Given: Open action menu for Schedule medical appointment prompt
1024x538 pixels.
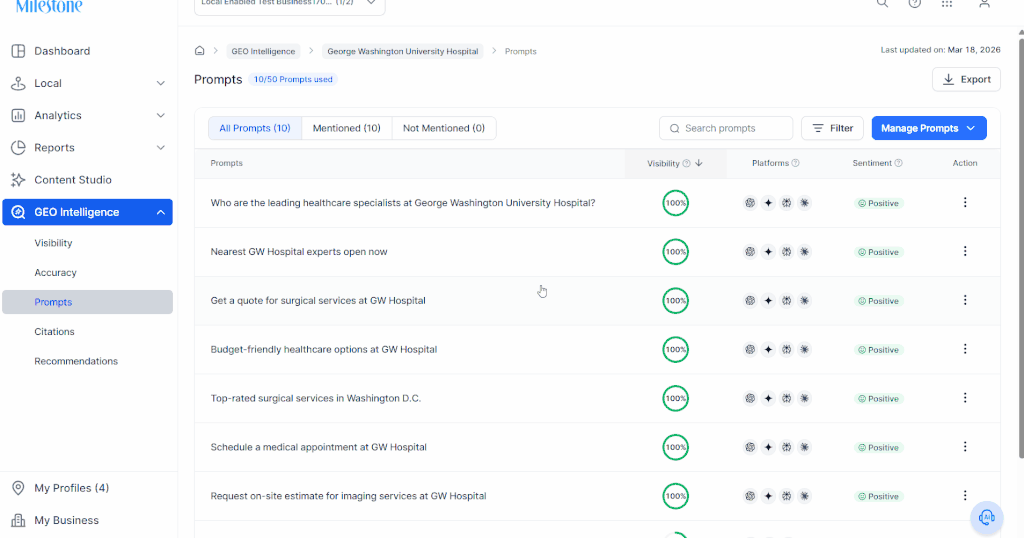Looking at the screenshot, I should tap(965, 447).
